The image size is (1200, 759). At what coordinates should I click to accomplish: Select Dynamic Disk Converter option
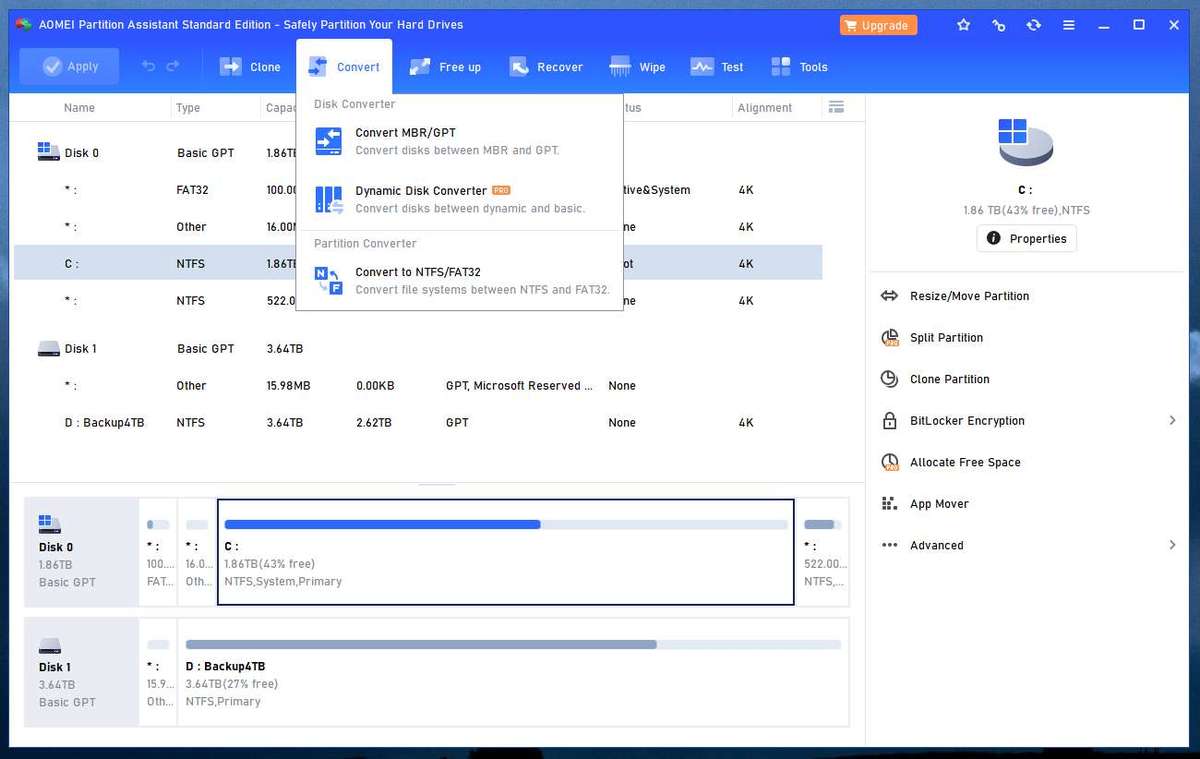[460, 199]
